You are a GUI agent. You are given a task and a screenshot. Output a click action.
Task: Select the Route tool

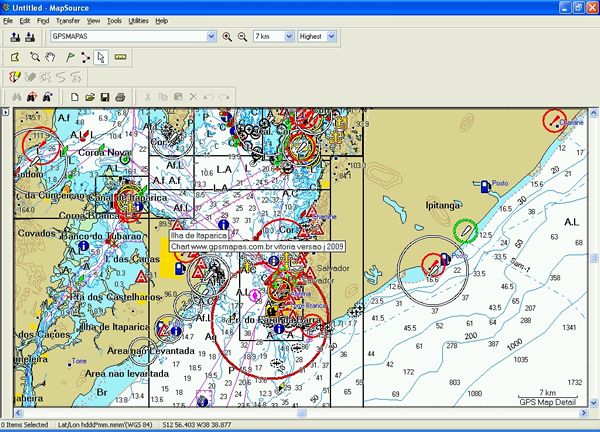coord(83,57)
